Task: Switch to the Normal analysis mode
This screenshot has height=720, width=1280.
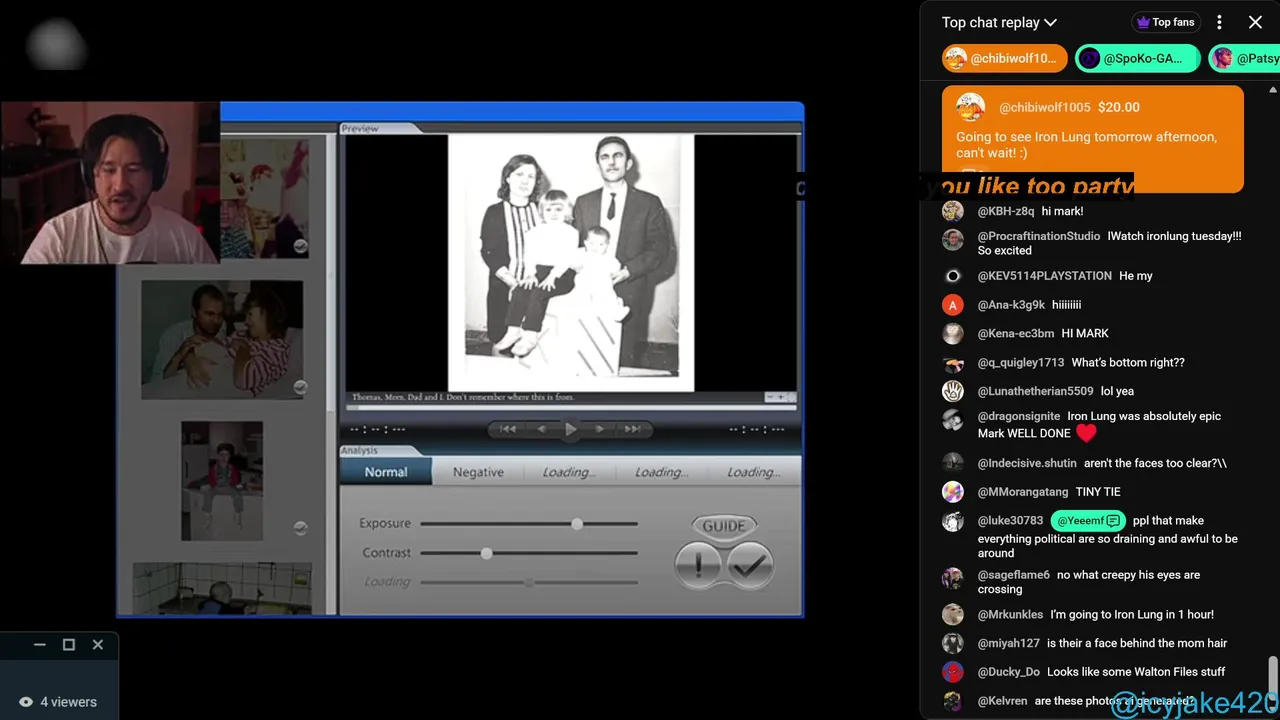Action: [x=386, y=472]
